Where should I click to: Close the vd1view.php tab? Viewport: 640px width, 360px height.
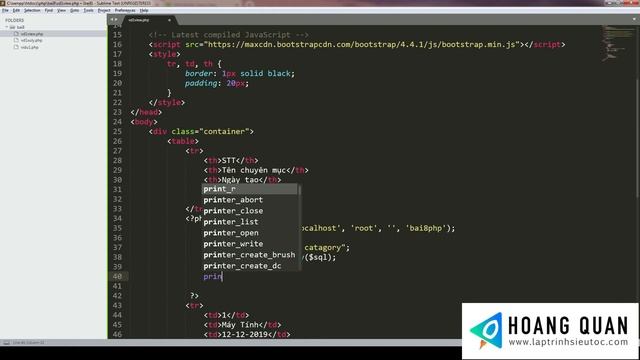pyautogui.click(x=169, y=20)
